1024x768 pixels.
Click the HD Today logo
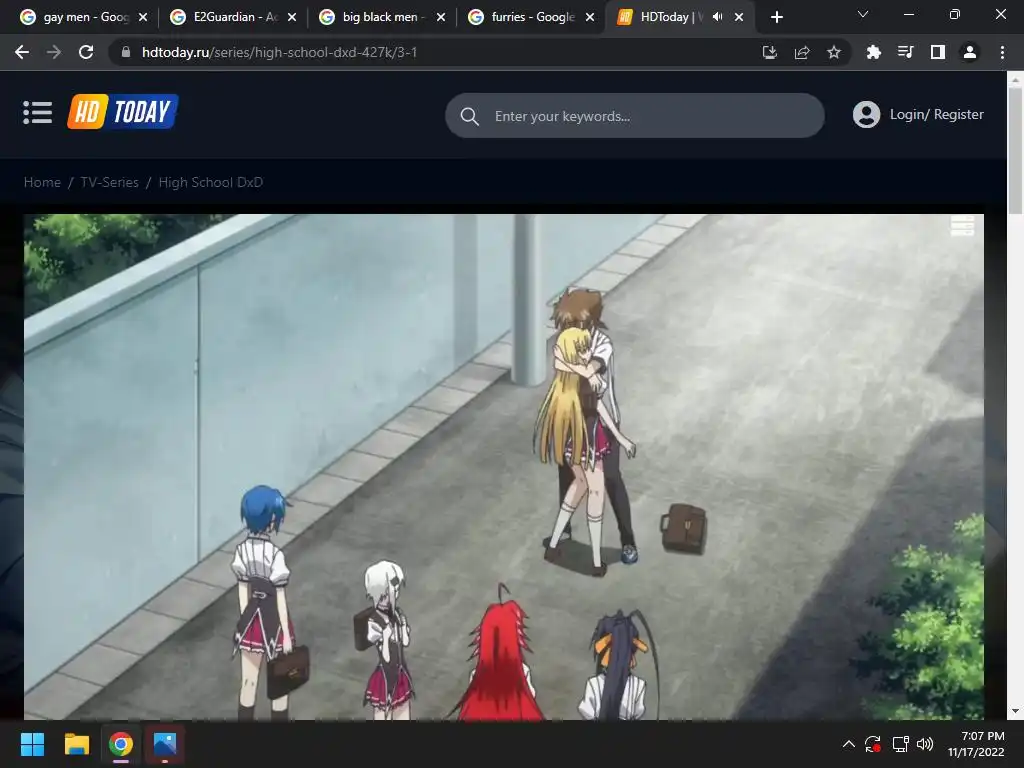123,112
